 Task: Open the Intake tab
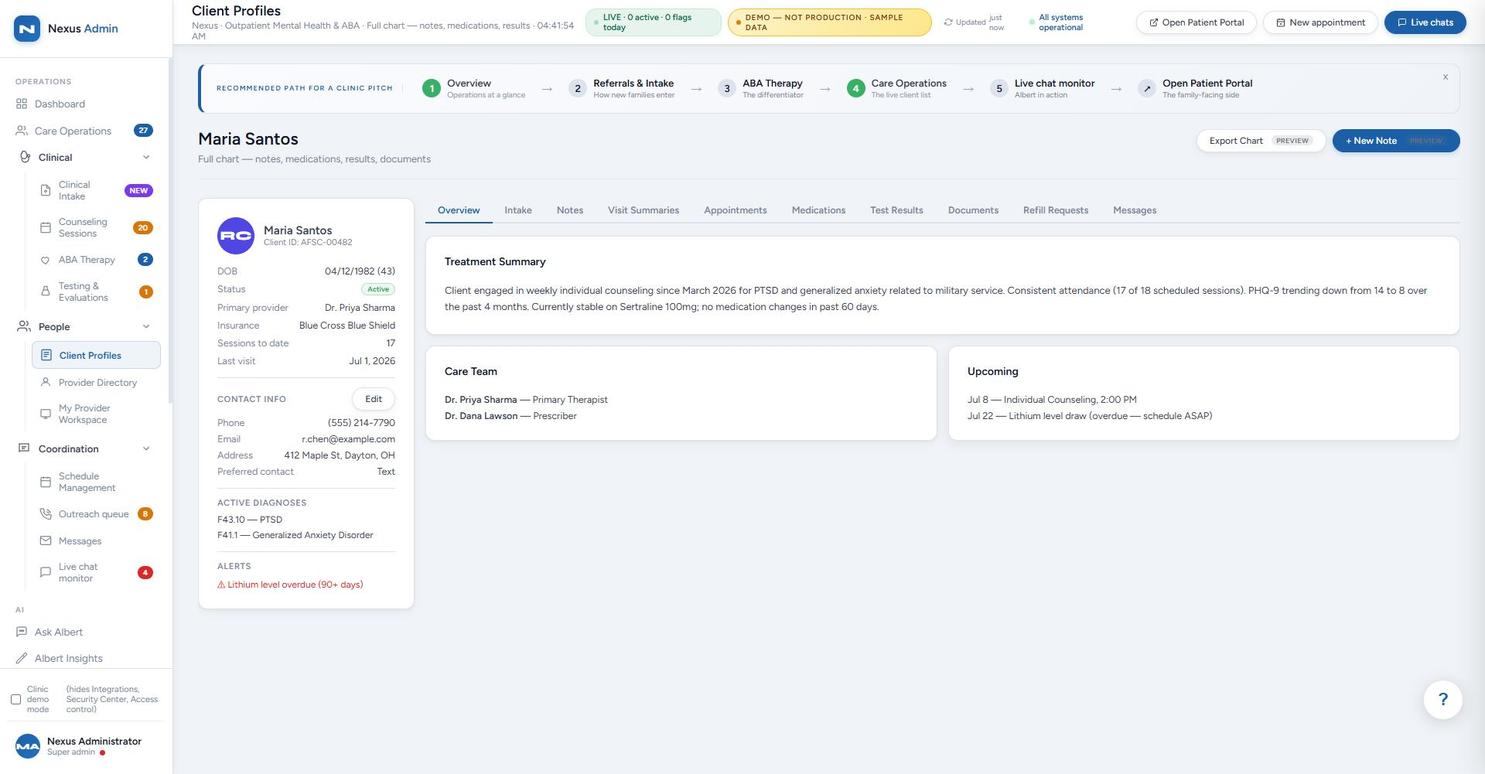(x=518, y=210)
